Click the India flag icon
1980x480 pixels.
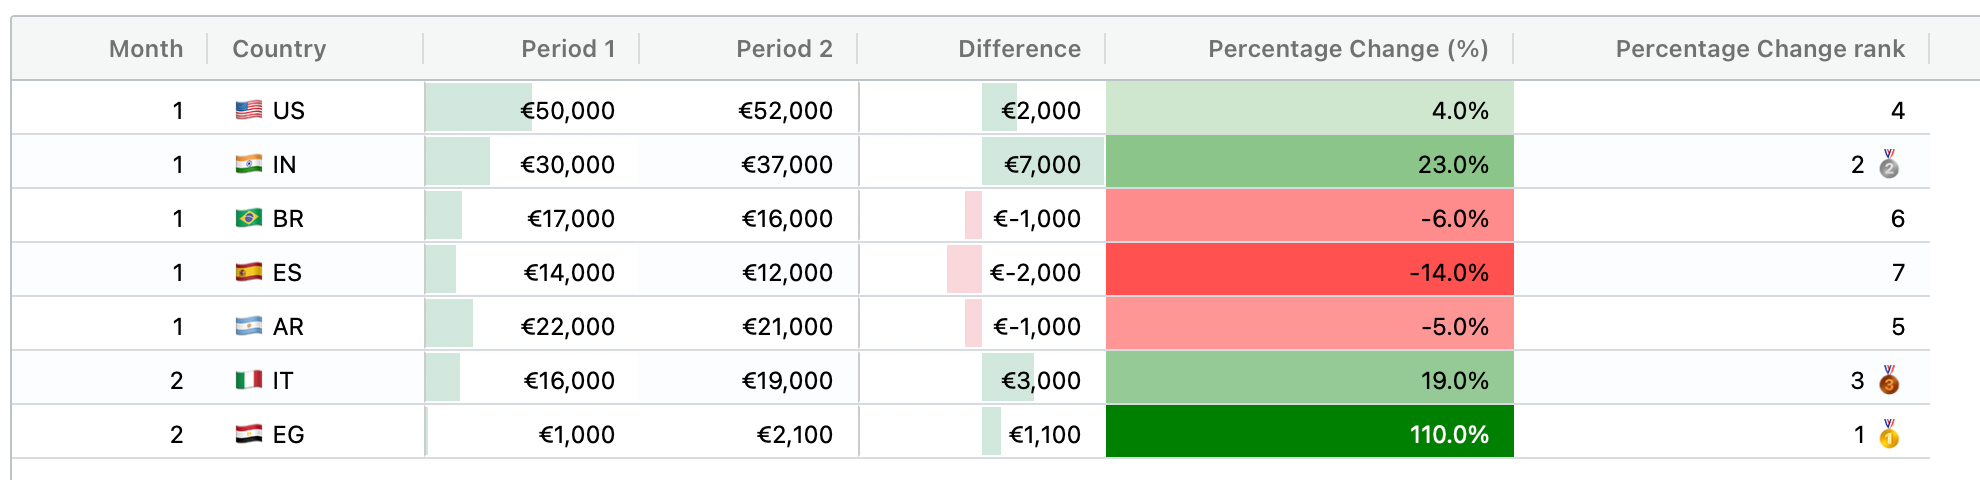(248, 164)
